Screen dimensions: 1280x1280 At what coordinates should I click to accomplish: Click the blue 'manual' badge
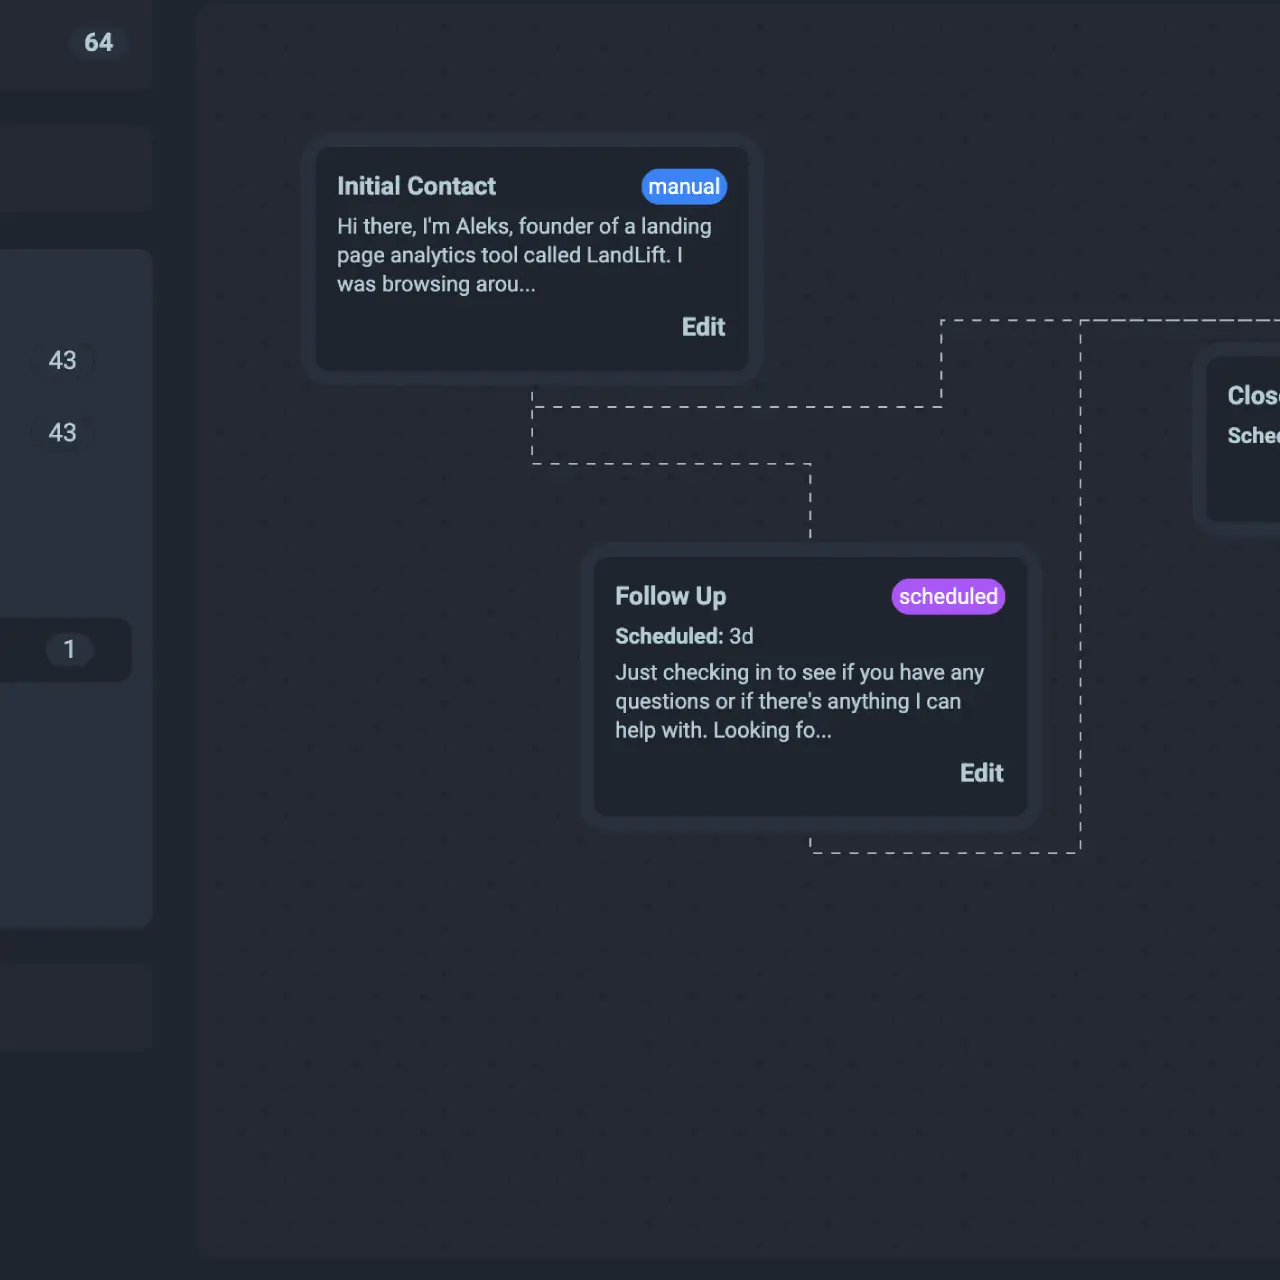coord(684,187)
